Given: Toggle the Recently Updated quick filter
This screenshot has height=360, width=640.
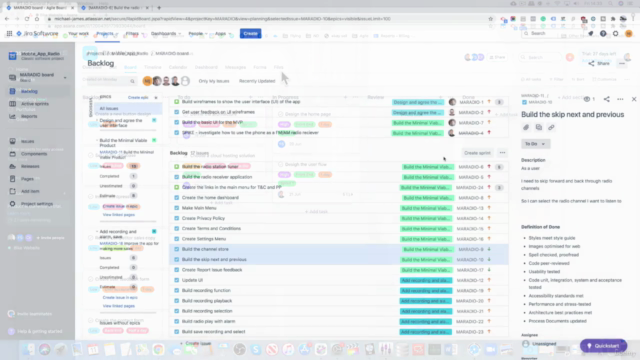Looking at the screenshot, I should (x=257, y=81).
